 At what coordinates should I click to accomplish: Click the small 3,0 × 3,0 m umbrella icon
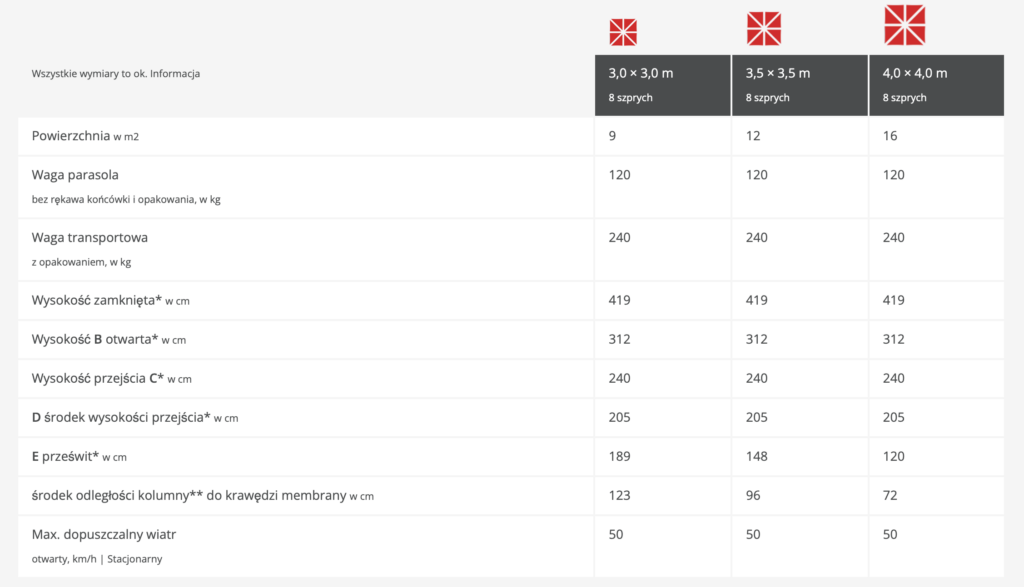click(x=623, y=32)
